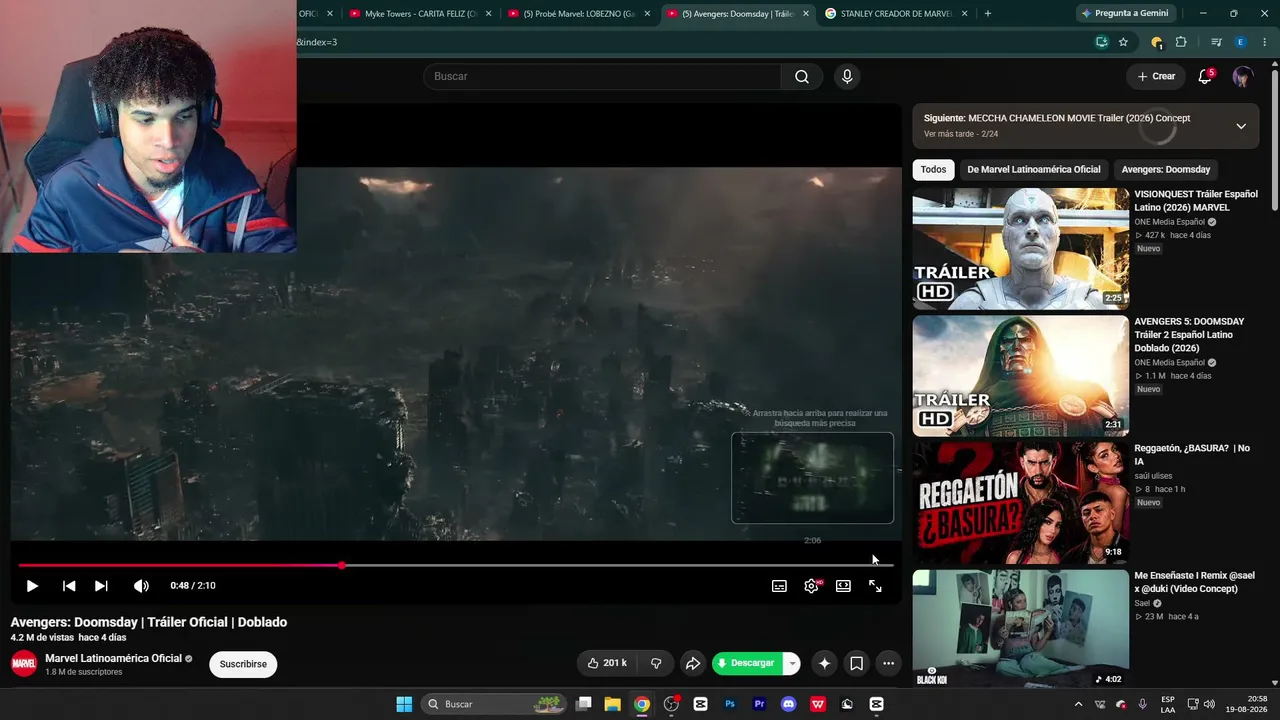Click the YouTube search field
The height and width of the screenshot is (720, 1280).
coord(602,77)
